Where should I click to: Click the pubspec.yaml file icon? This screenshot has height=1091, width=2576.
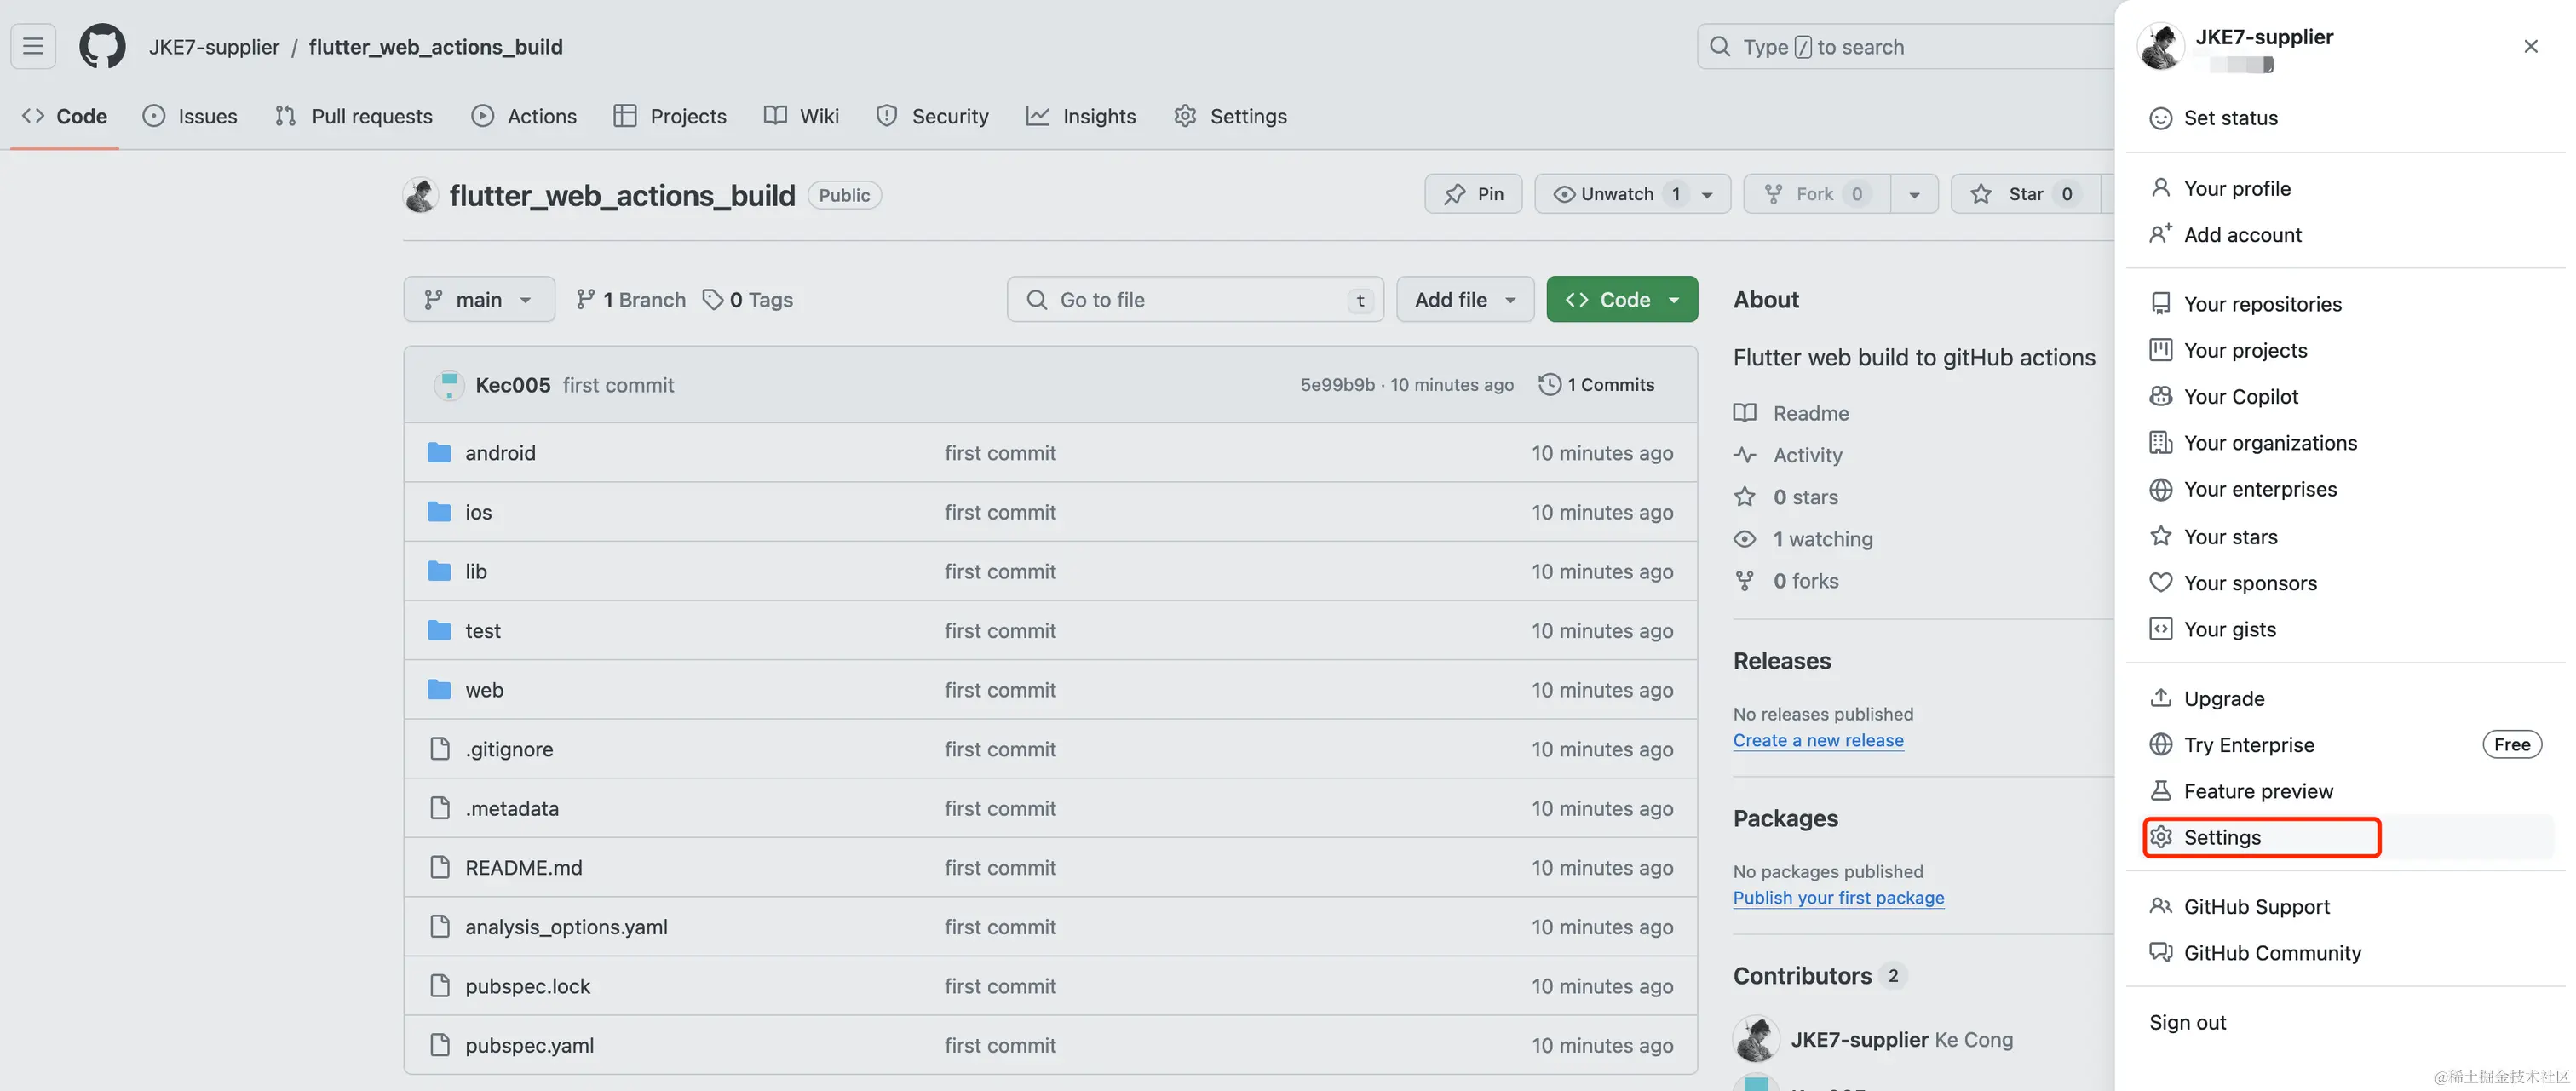pyautogui.click(x=439, y=1045)
